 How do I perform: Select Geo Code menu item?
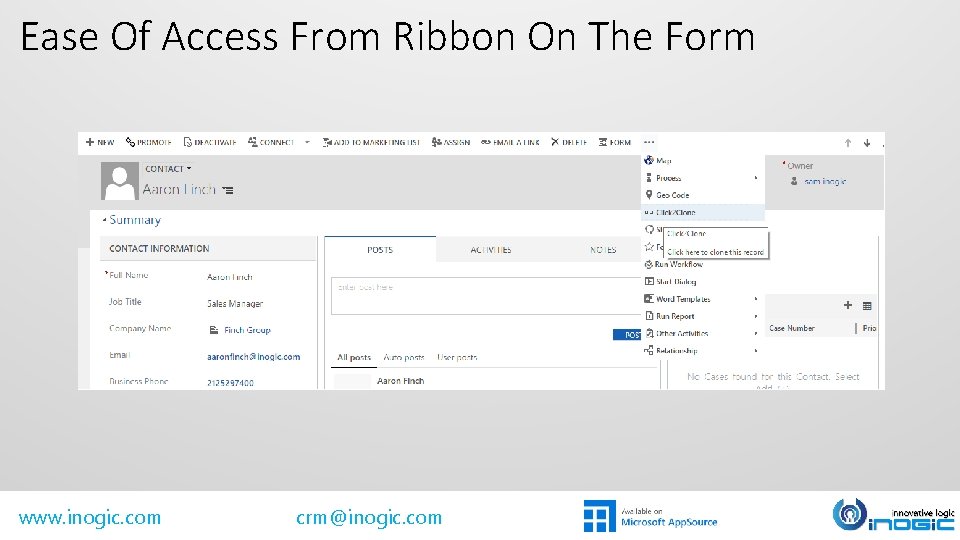pos(702,195)
